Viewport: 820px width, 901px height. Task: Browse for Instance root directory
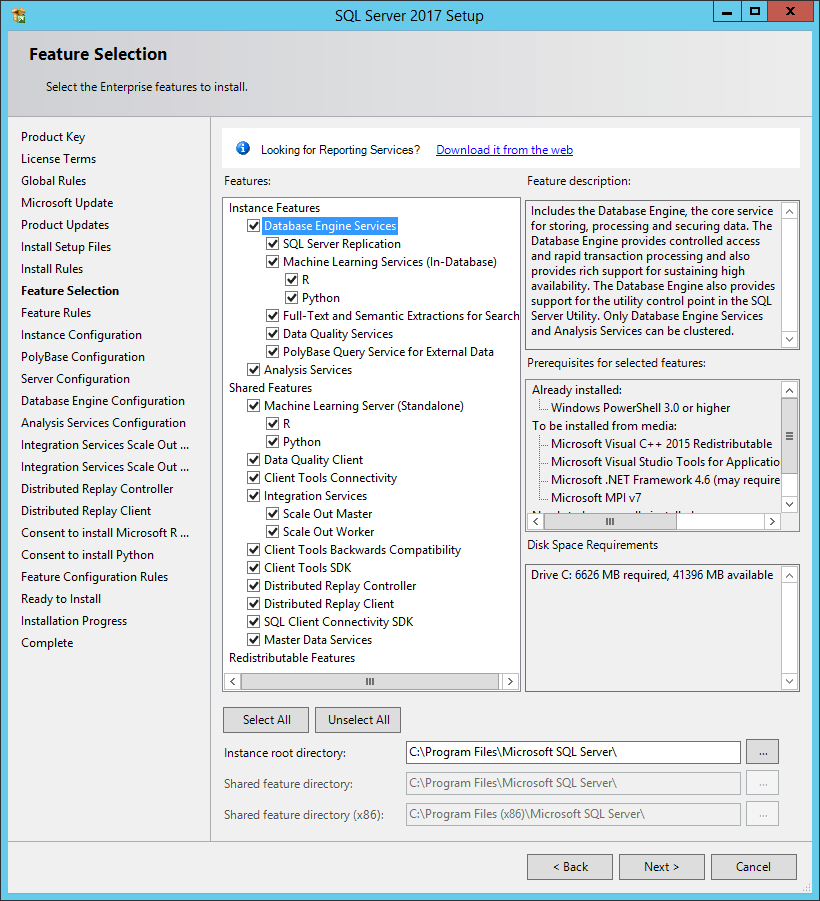763,752
